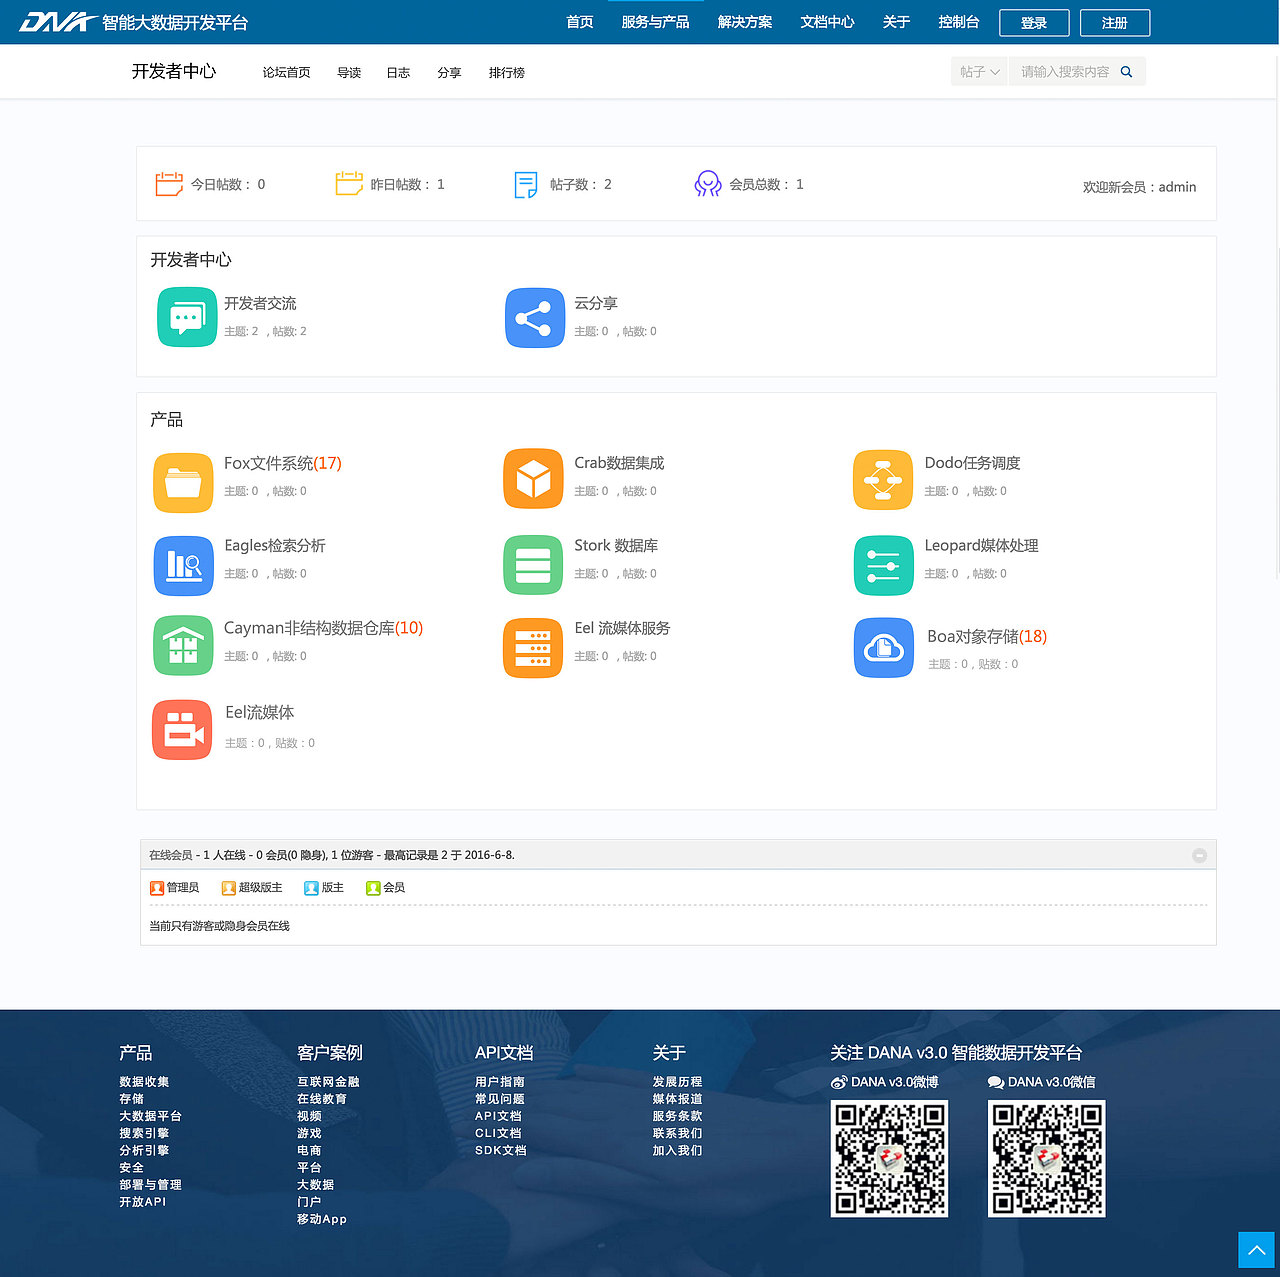Click footer link 开放API
Image resolution: width=1280 pixels, height=1277 pixels.
[x=143, y=1202]
